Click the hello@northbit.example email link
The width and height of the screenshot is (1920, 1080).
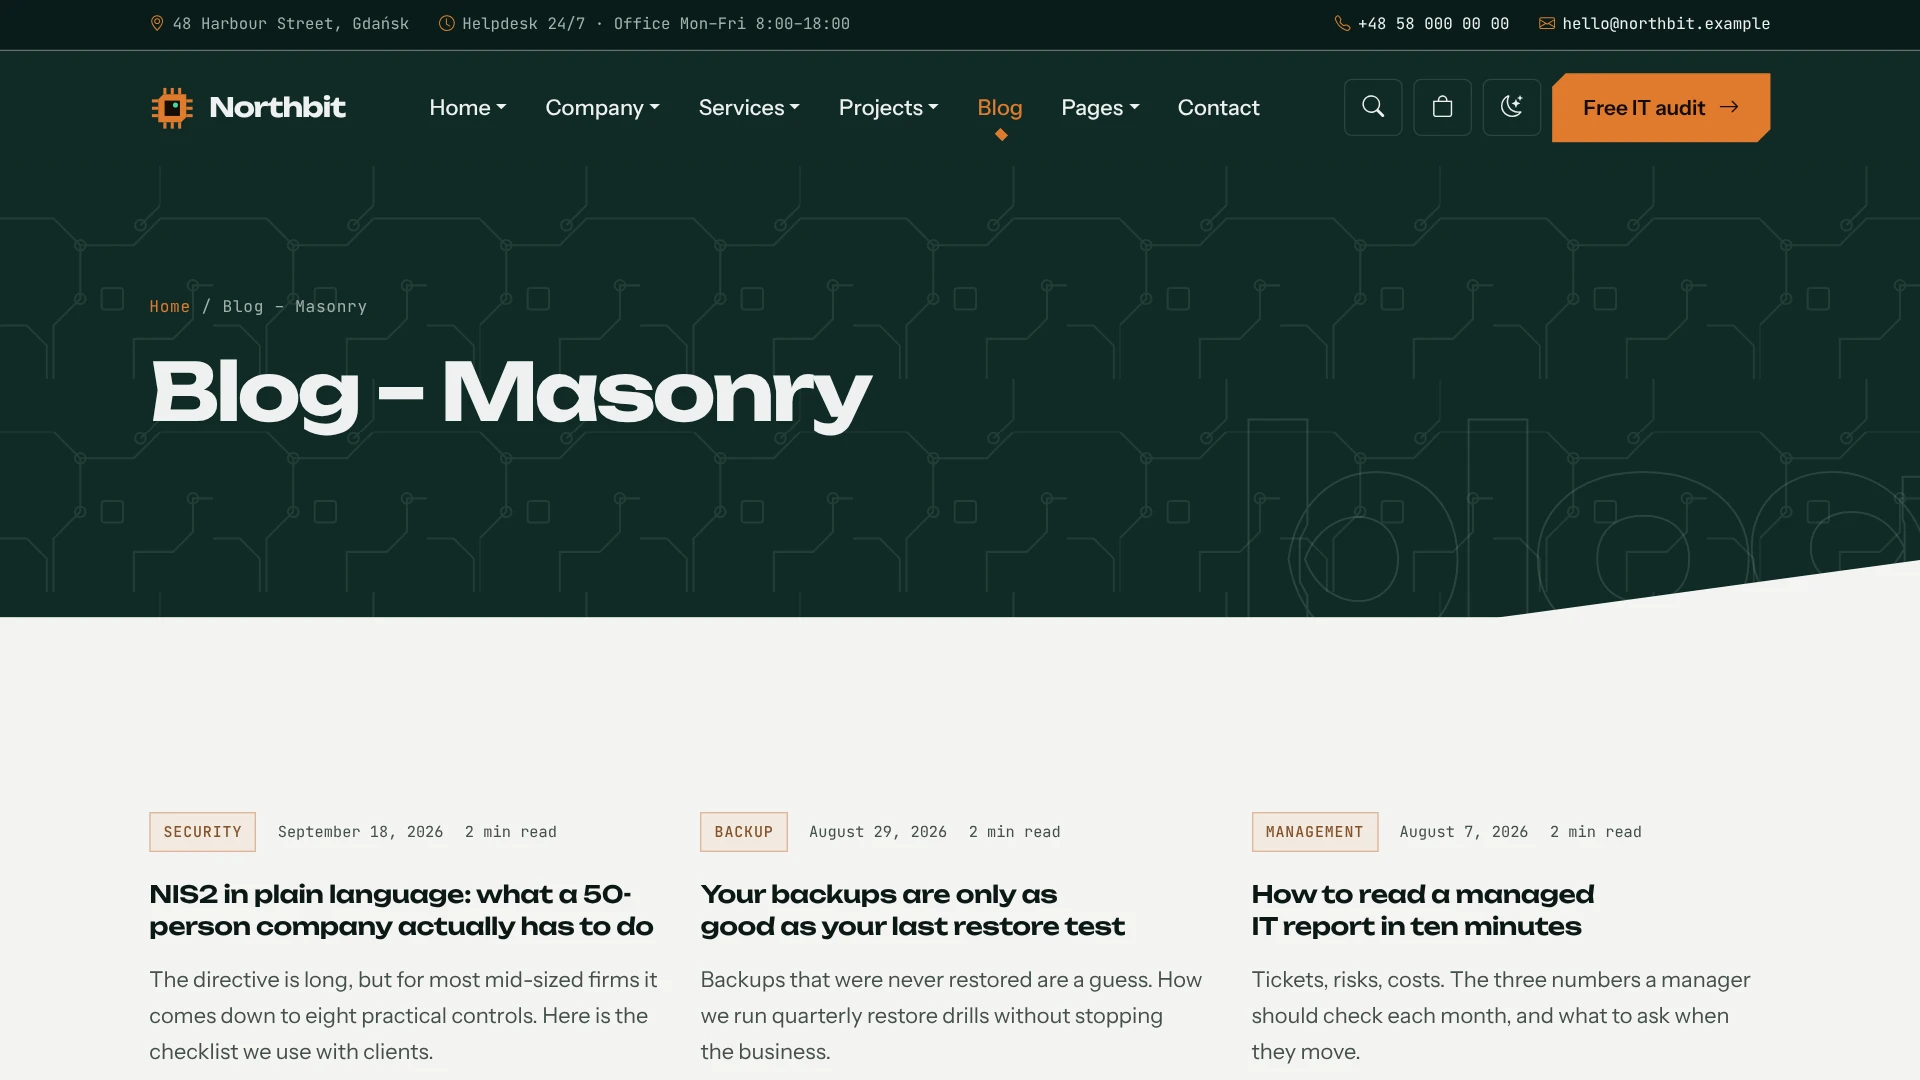click(x=1666, y=23)
